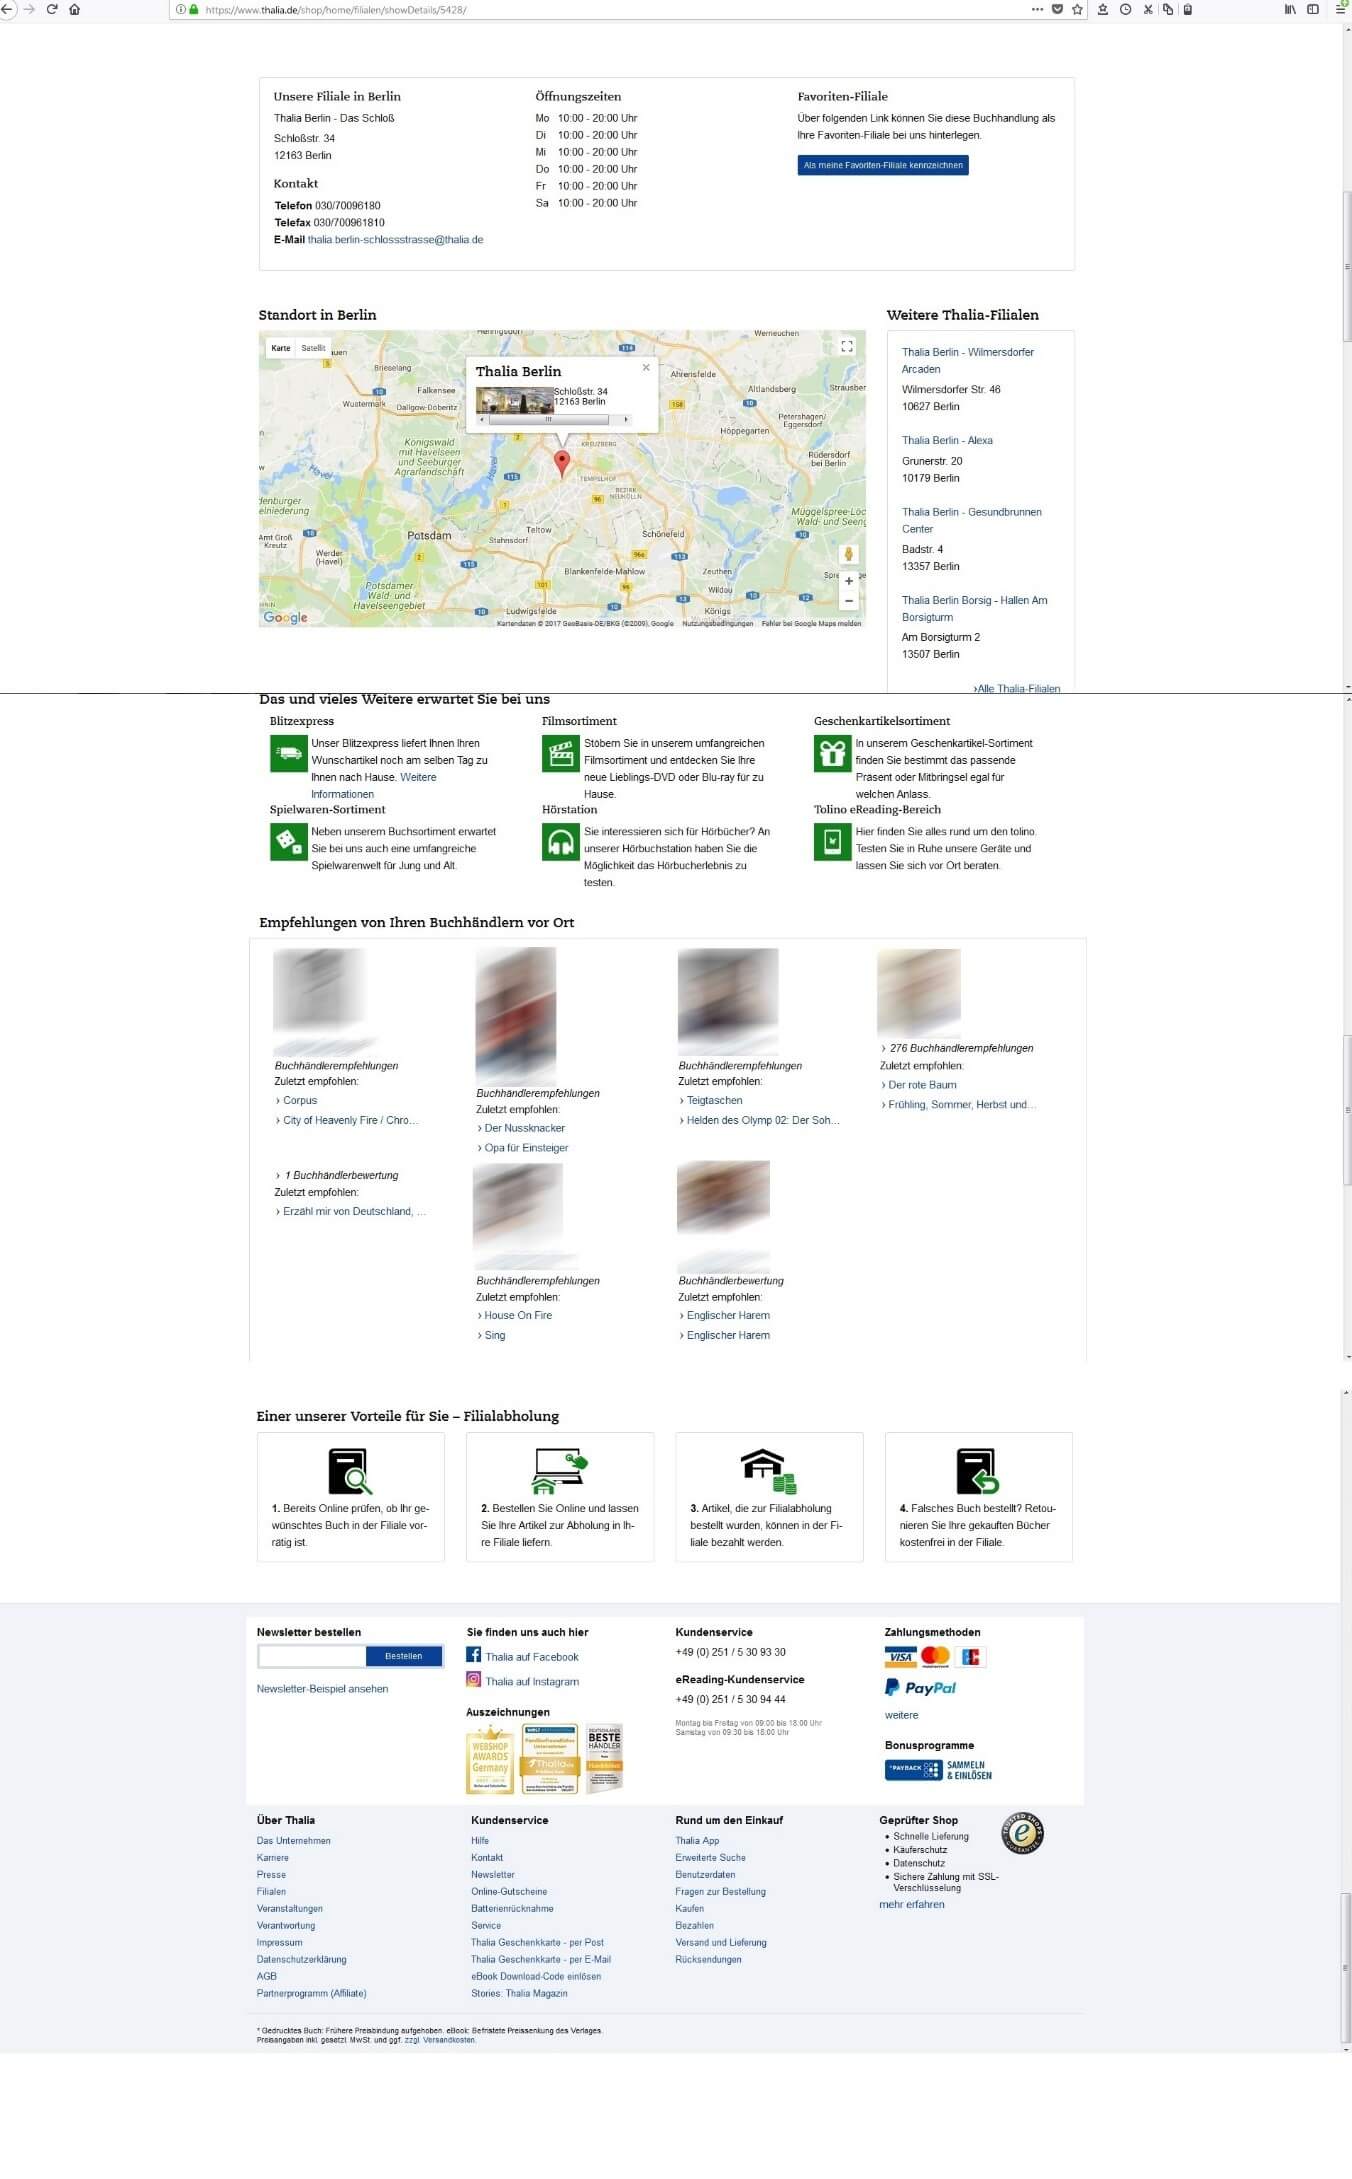Open 'weitere' payment methods link
Screen dimensions: 1352x2179
point(901,1715)
